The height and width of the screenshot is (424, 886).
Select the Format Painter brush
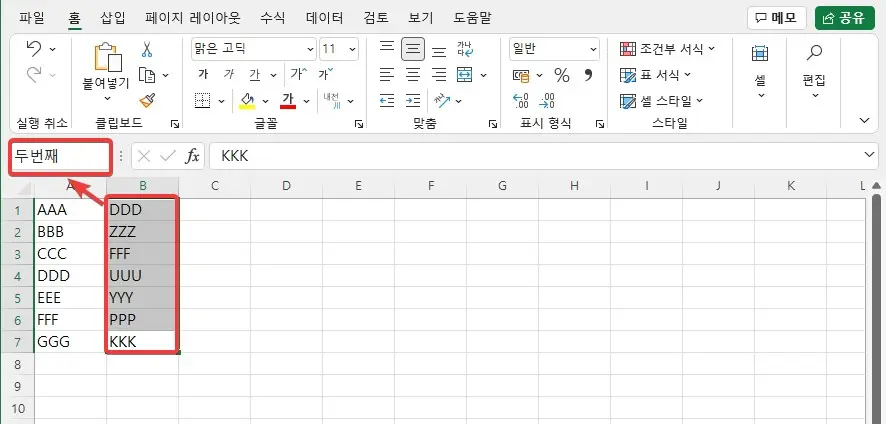[147, 101]
